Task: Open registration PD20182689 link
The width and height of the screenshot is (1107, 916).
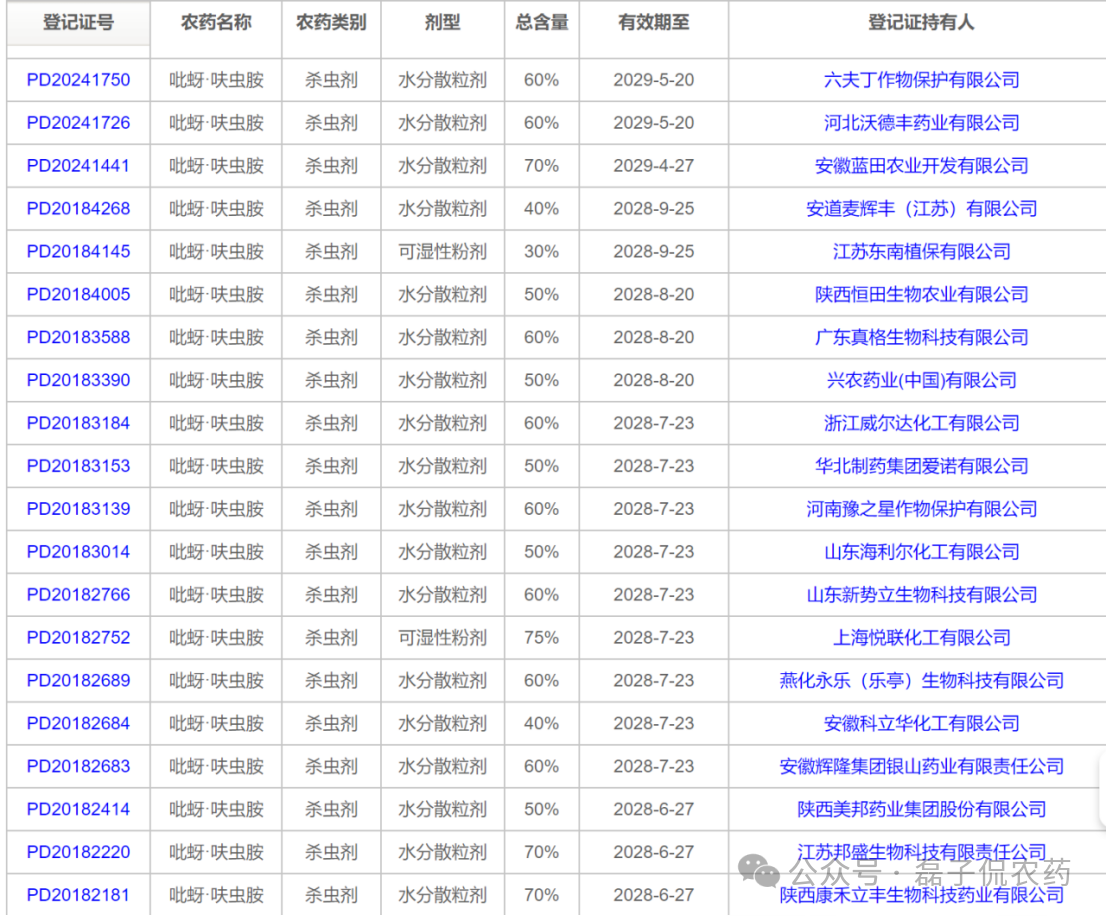Action: click(x=78, y=681)
